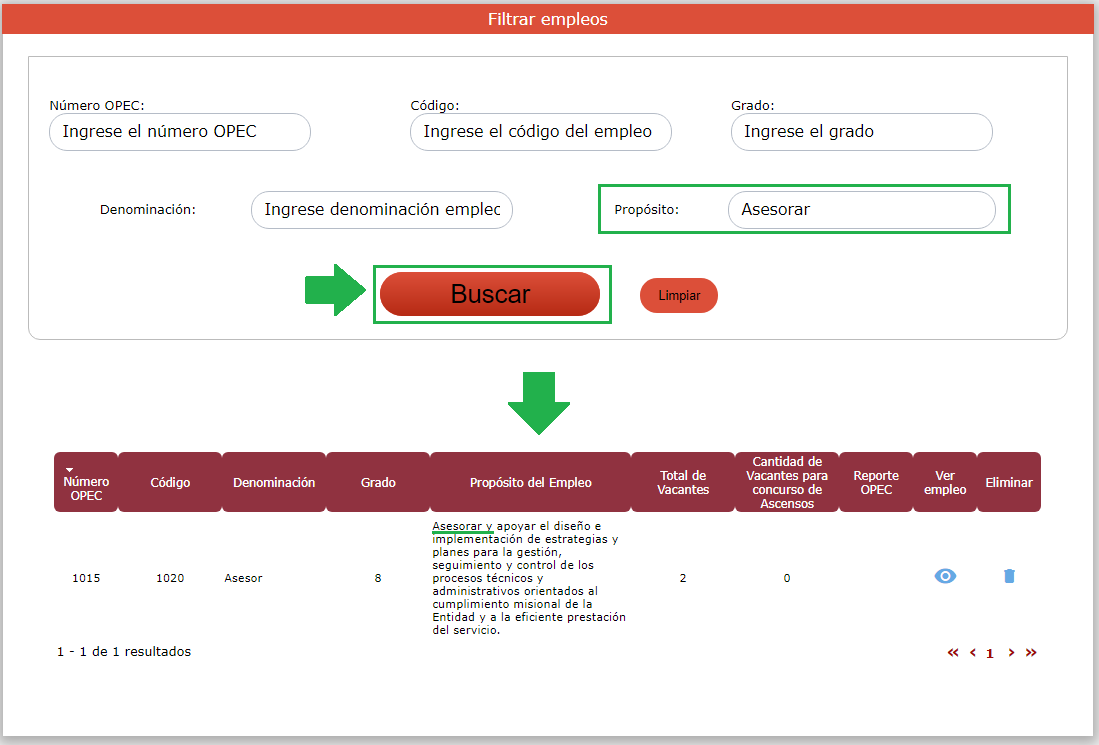Focus the Número OPEC input field
The image size is (1099, 745).
click(x=180, y=132)
